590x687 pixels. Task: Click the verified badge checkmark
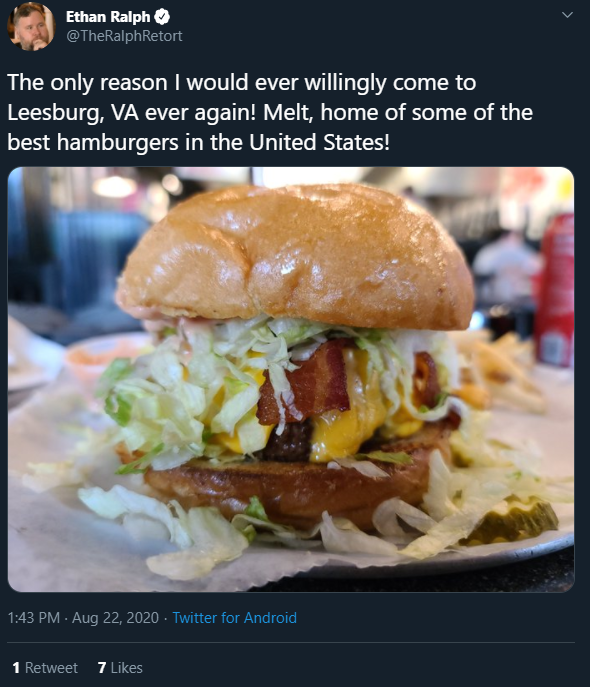tap(163, 17)
